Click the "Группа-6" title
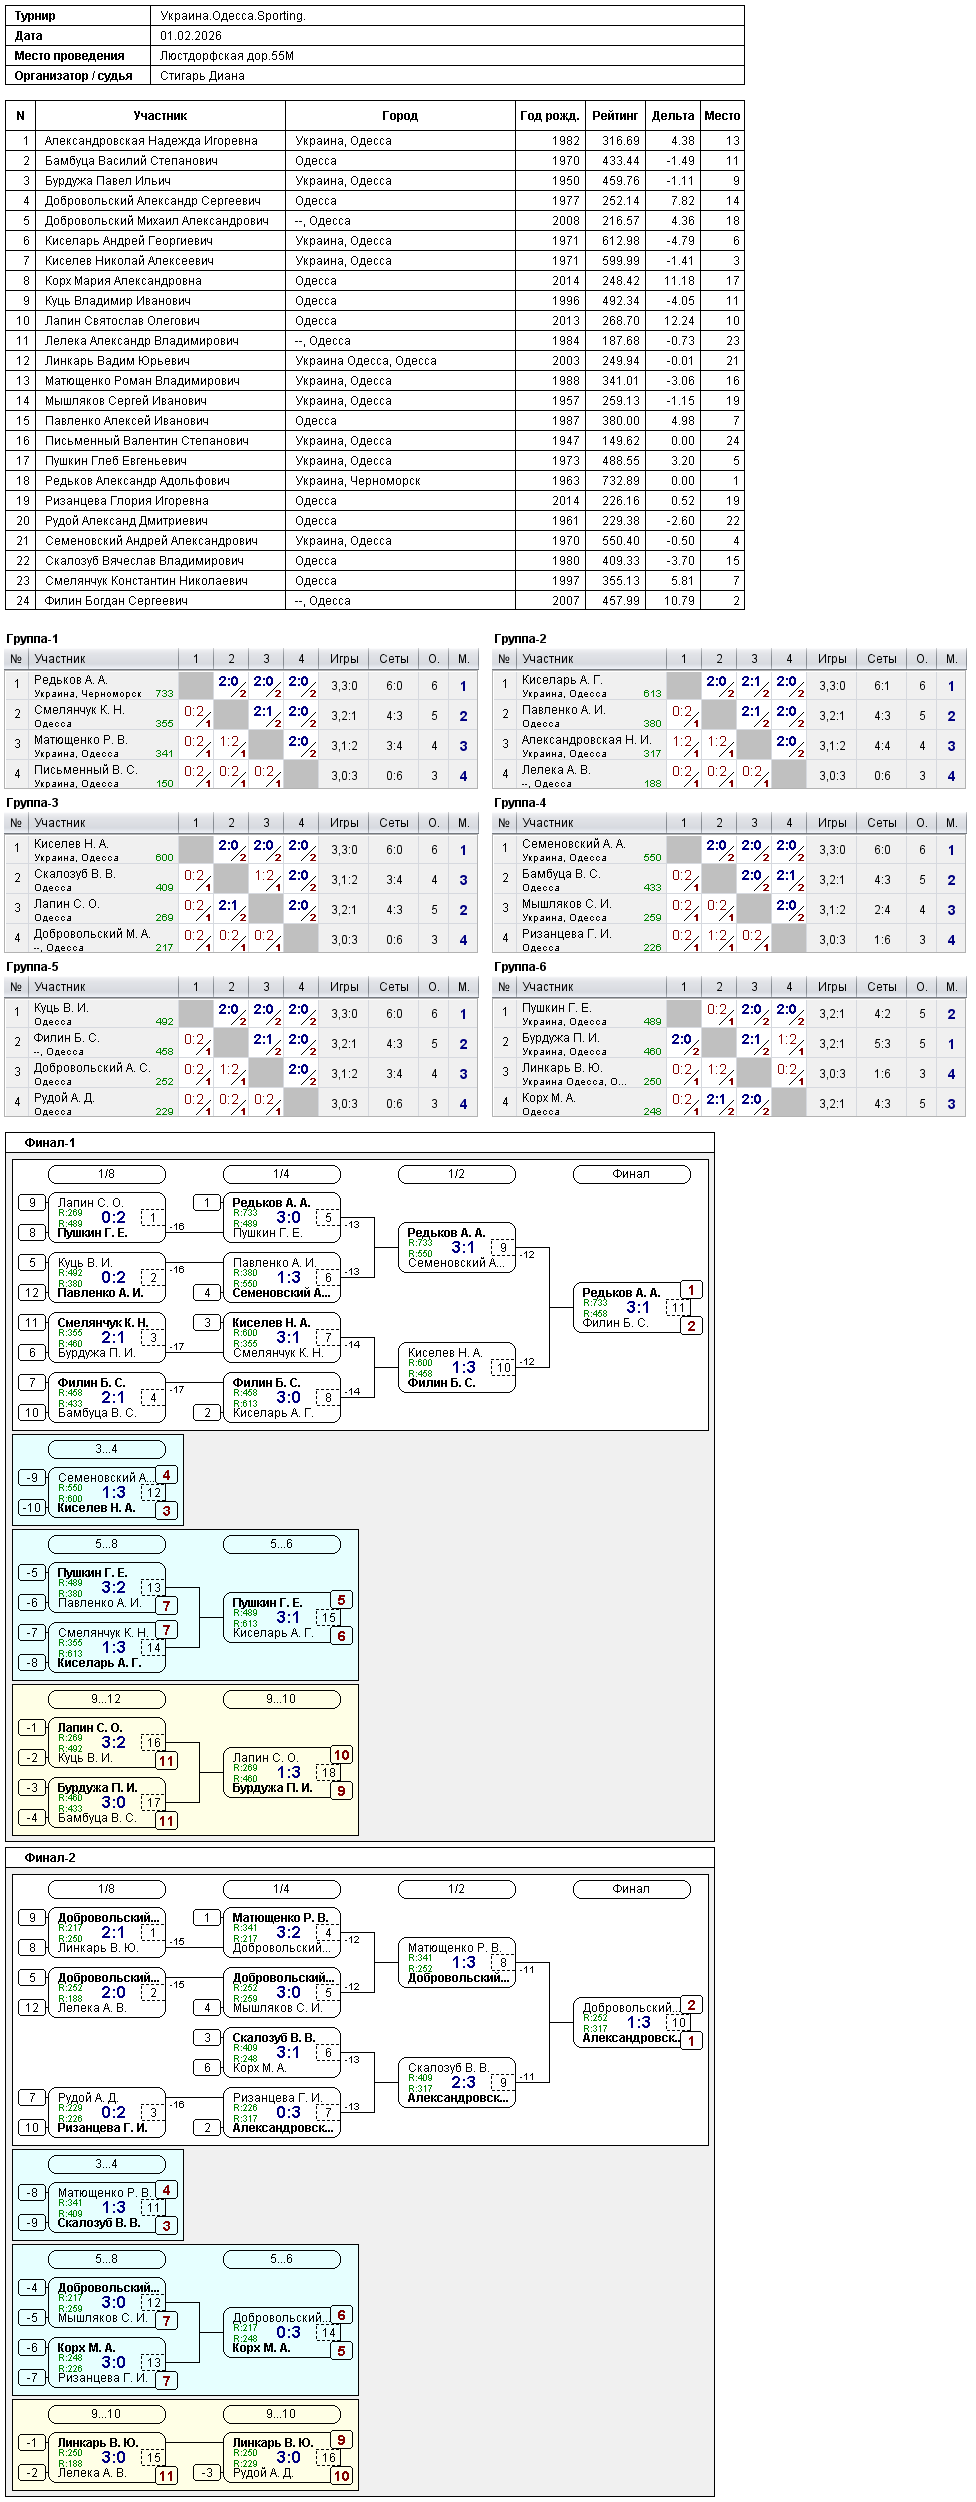 pyautogui.click(x=520, y=967)
